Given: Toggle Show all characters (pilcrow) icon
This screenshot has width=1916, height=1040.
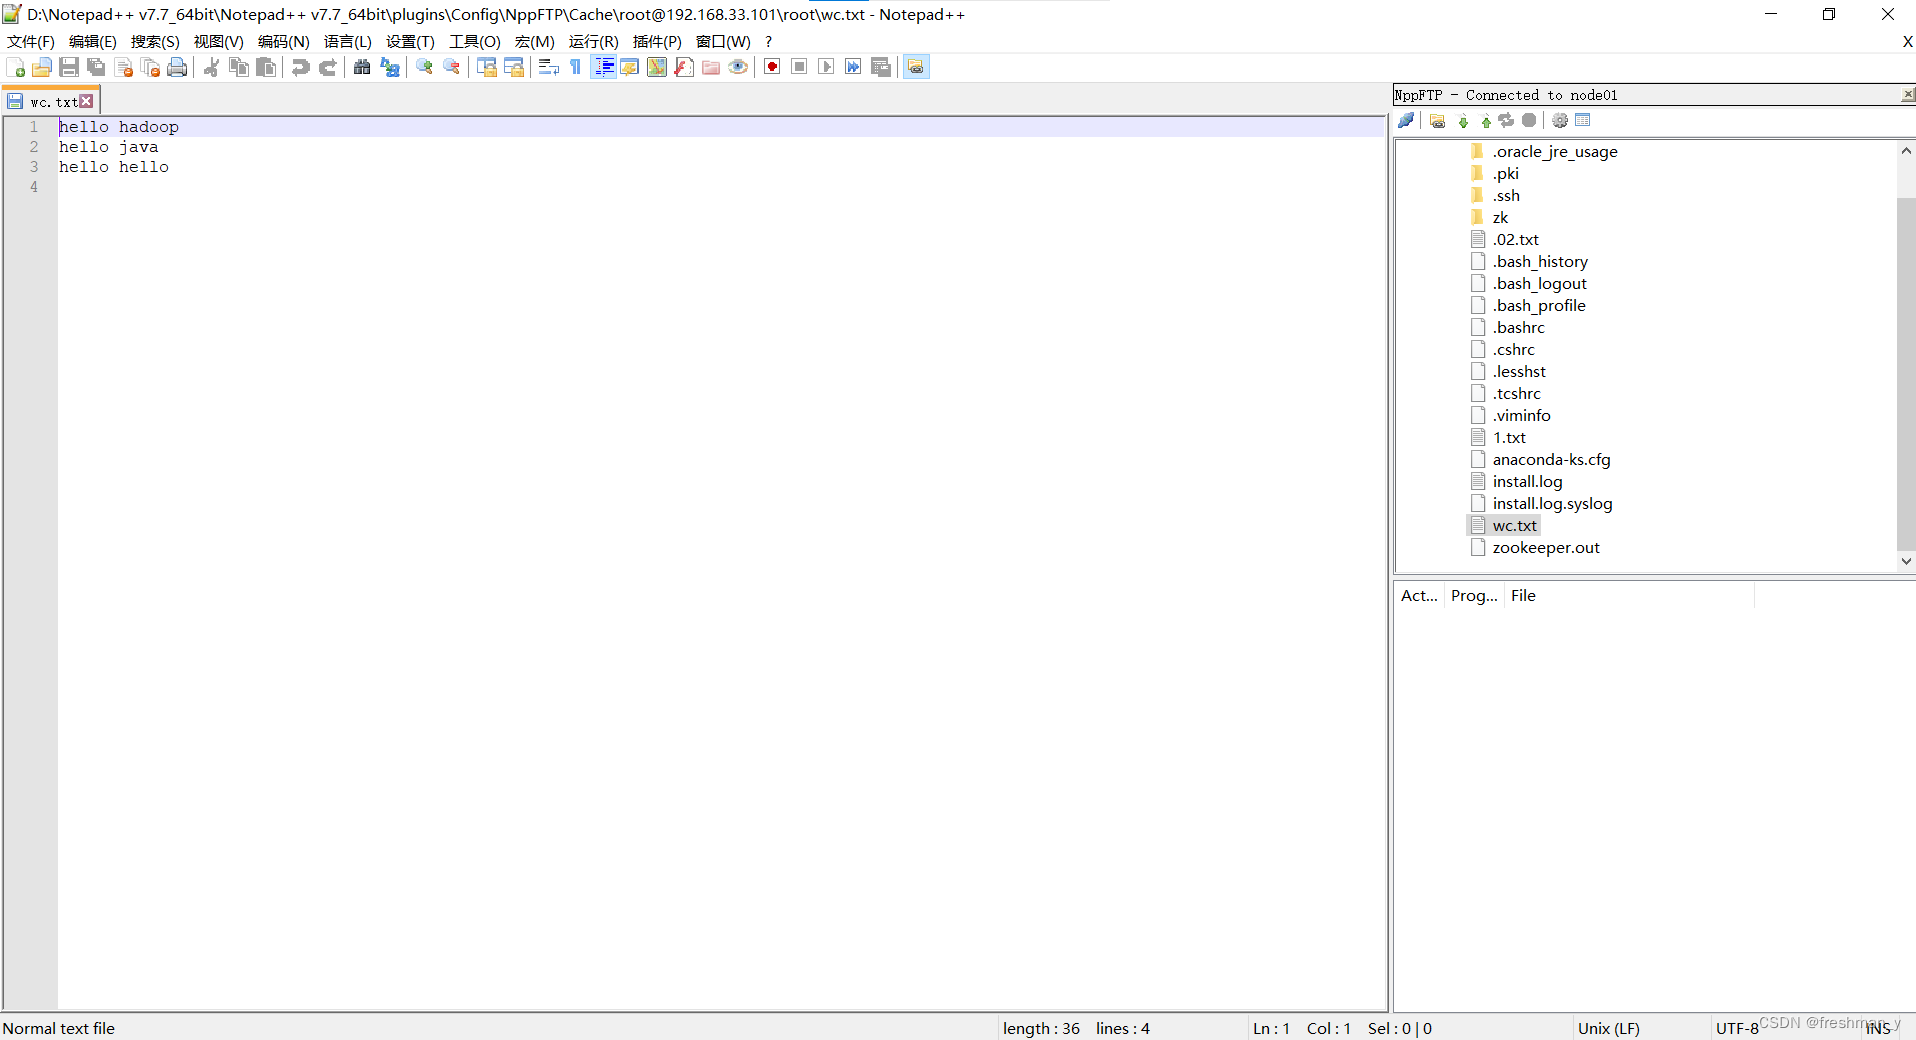Looking at the screenshot, I should 575,66.
